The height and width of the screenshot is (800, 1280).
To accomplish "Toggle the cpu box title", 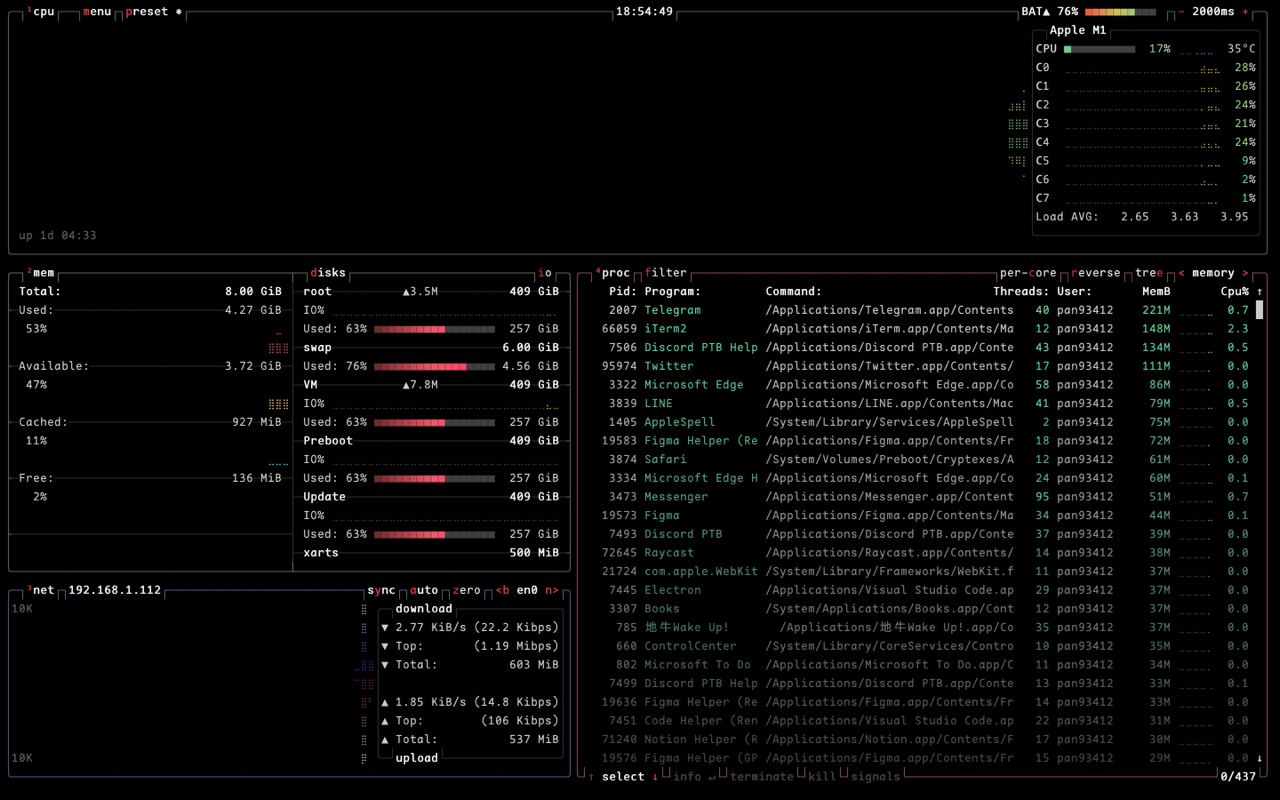I will coord(41,12).
